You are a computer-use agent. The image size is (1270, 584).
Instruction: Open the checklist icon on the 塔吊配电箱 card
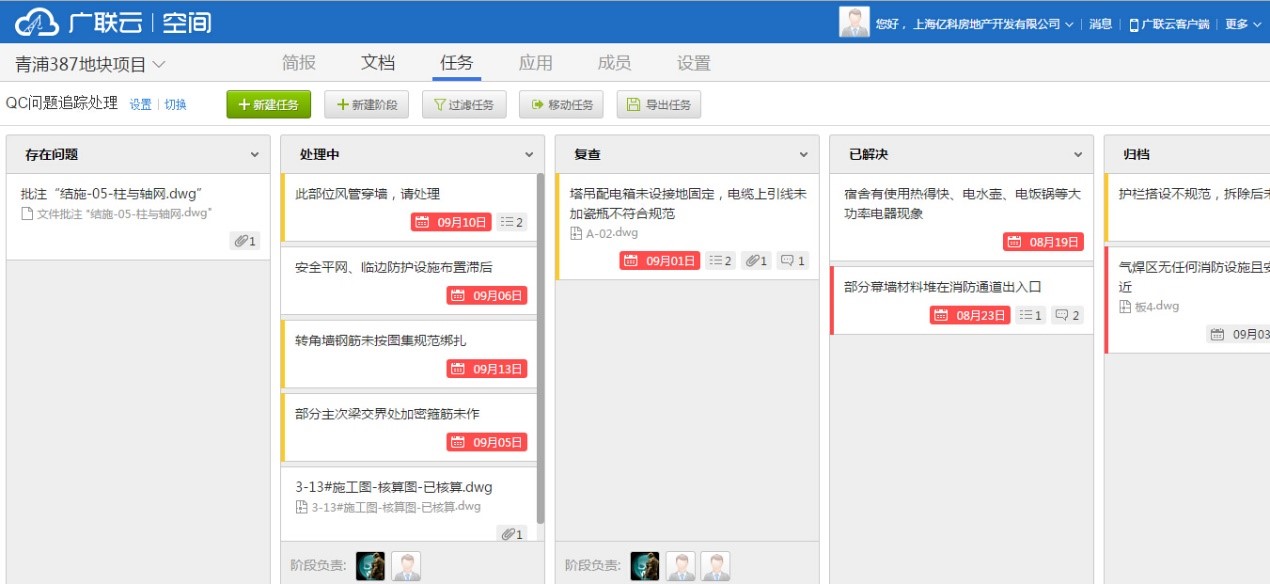(715, 259)
